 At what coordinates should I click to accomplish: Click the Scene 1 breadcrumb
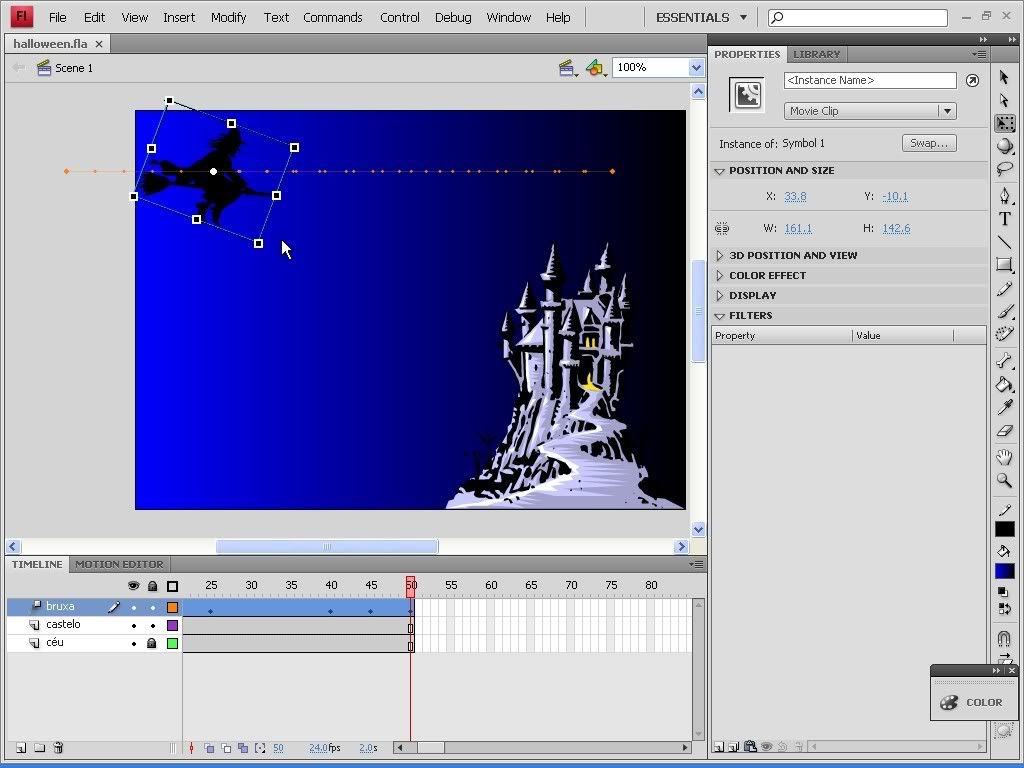[x=73, y=68]
